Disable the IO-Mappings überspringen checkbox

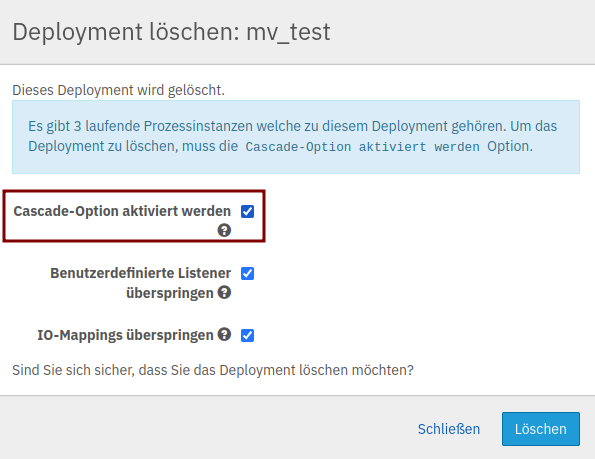click(247, 336)
